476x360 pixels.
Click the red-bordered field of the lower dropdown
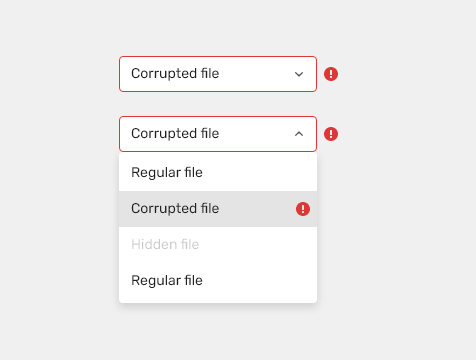[x=218, y=134]
